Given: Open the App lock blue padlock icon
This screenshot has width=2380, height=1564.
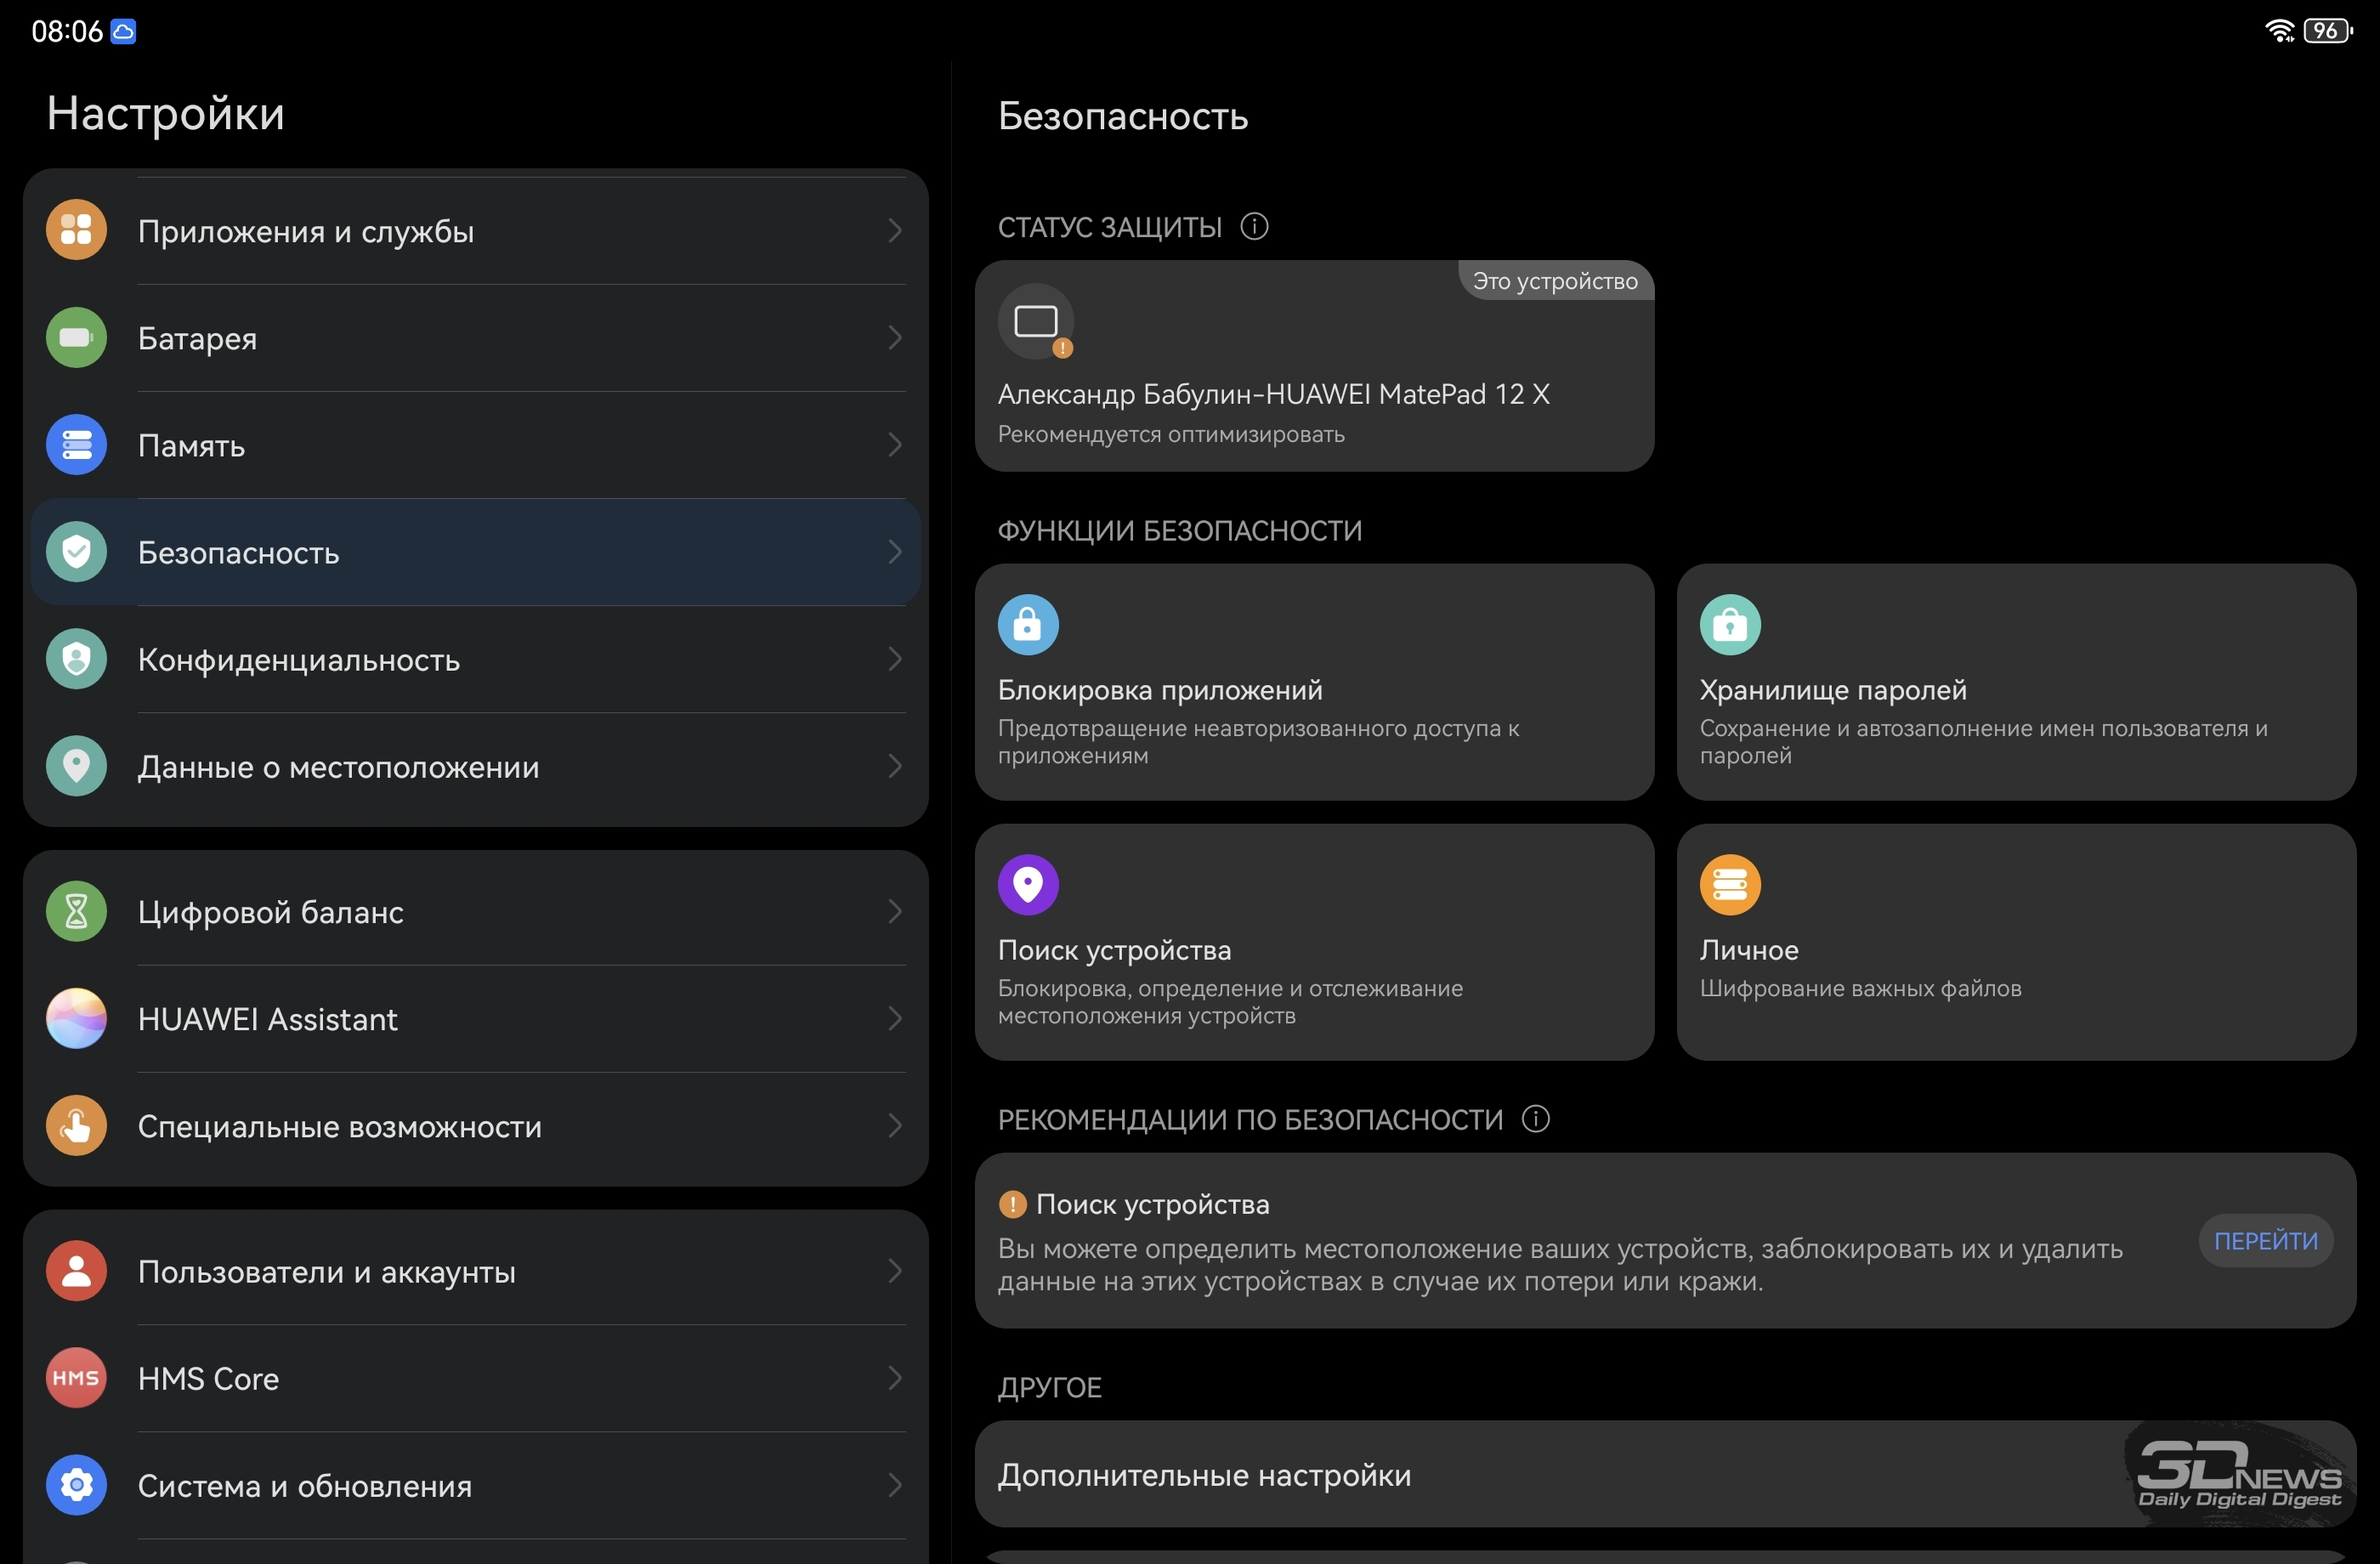Looking at the screenshot, I should coord(1028,625).
